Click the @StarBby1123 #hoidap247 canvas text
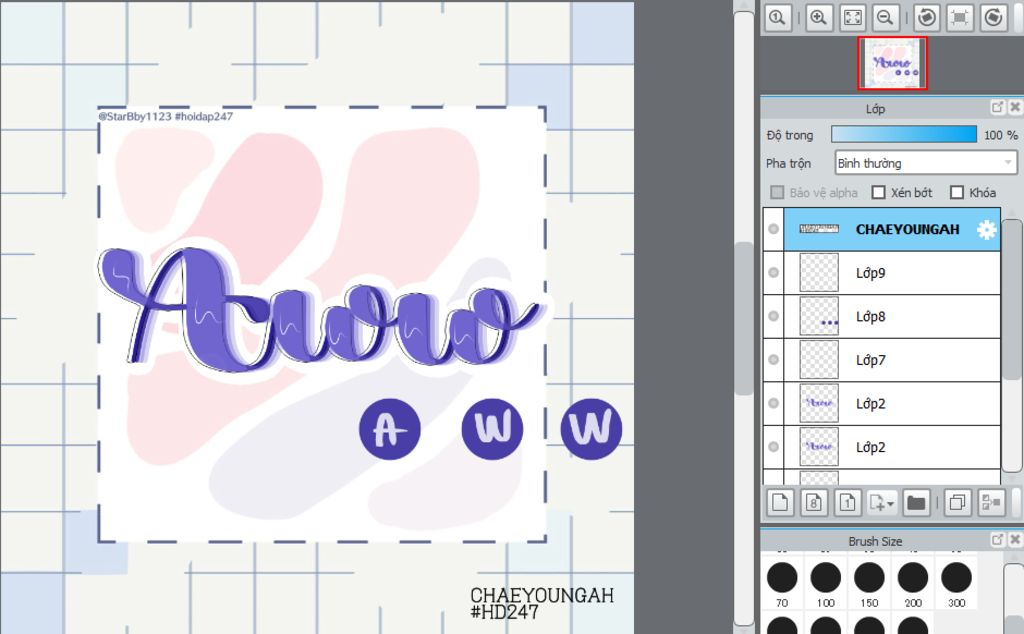 (165, 116)
